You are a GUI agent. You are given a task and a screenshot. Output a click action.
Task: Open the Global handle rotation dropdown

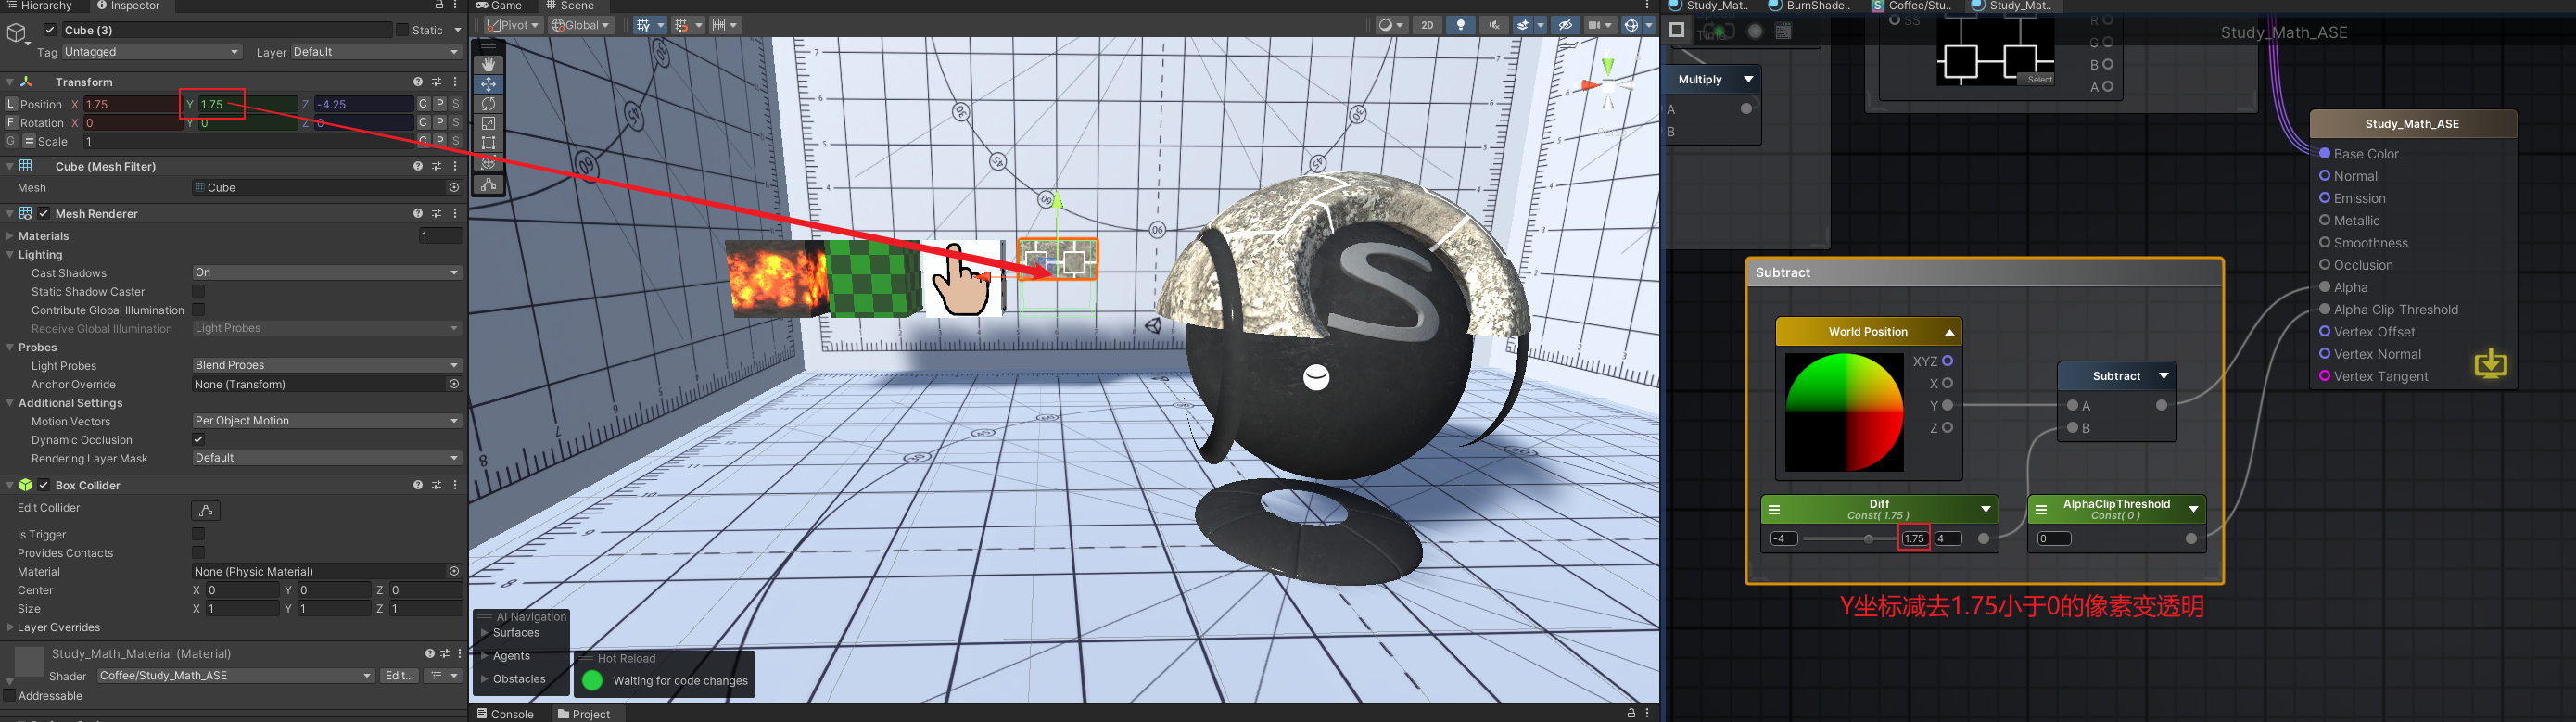pyautogui.click(x=580, y=25)
